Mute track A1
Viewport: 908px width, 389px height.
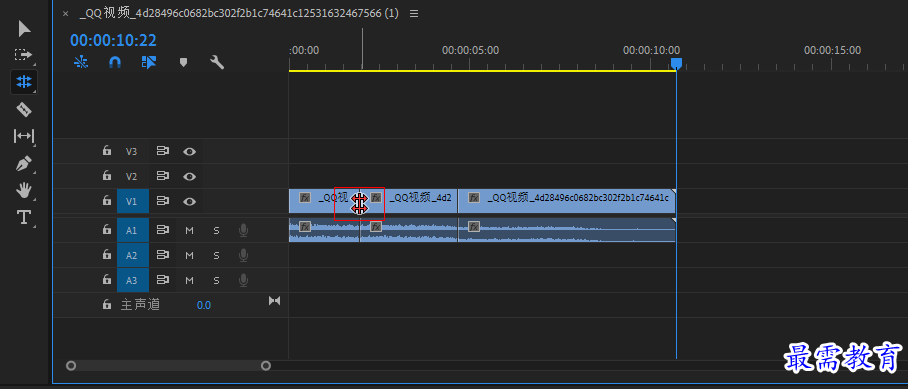tap(189, 230)
